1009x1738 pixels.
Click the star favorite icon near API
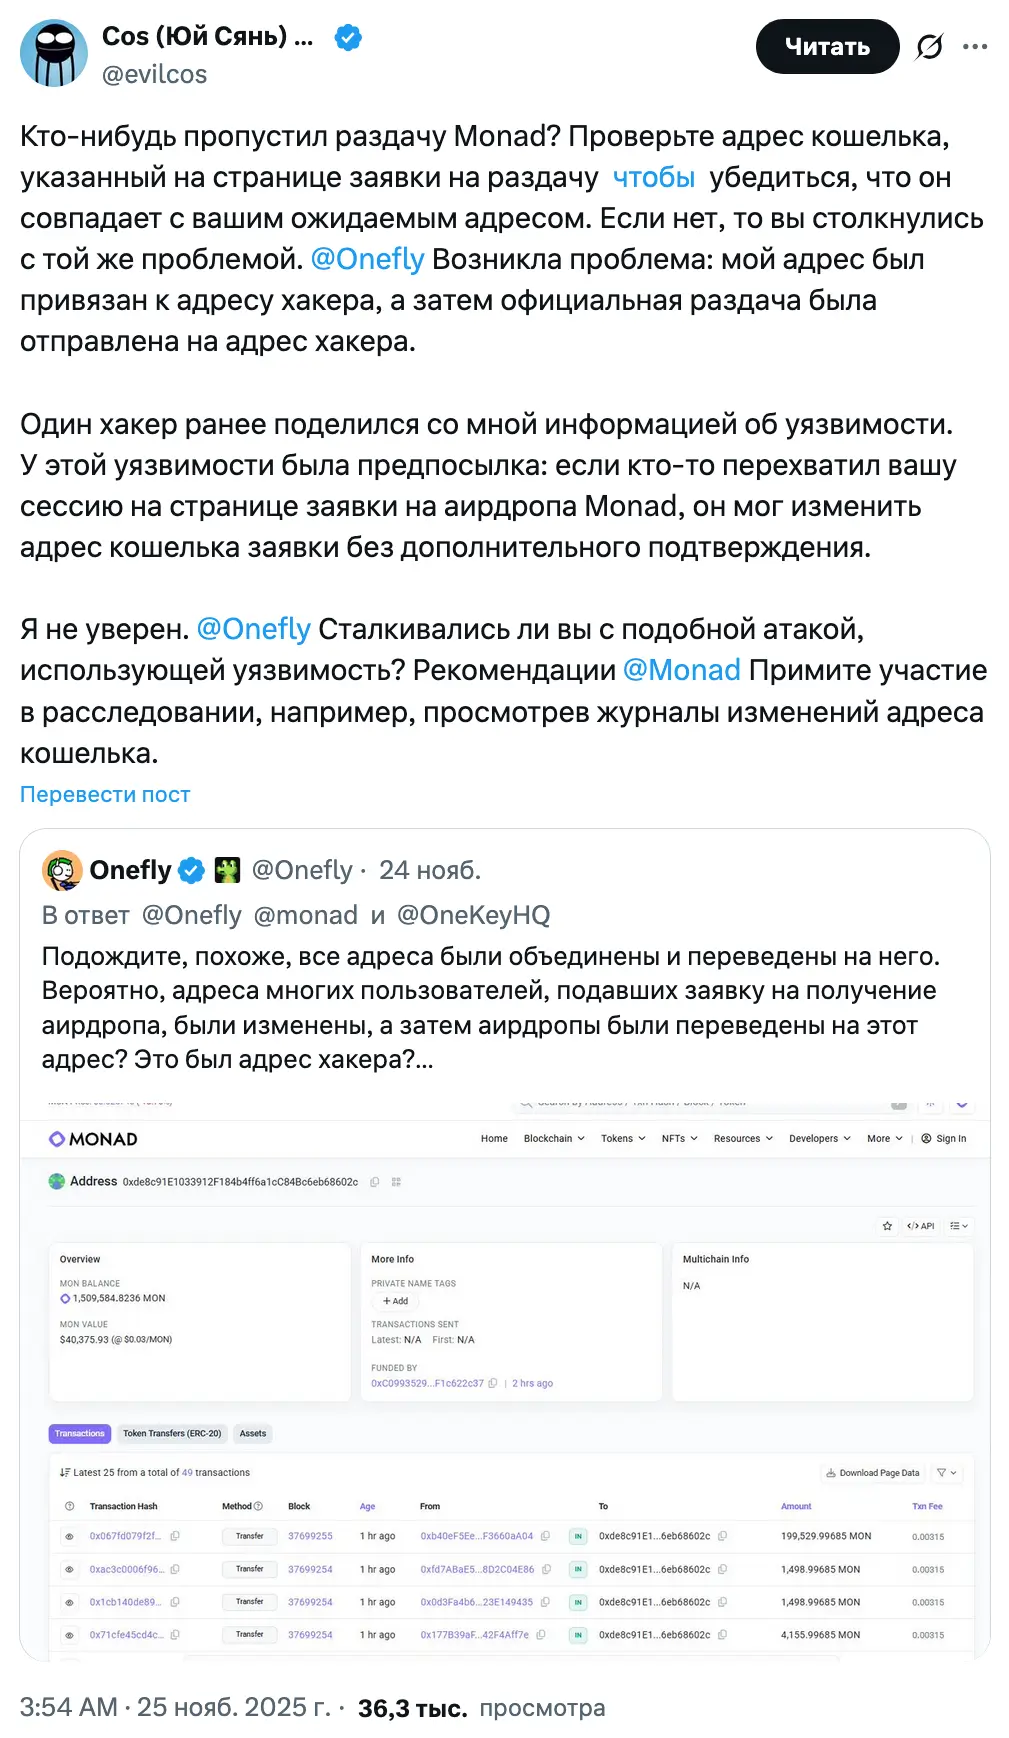point(887,1226)
